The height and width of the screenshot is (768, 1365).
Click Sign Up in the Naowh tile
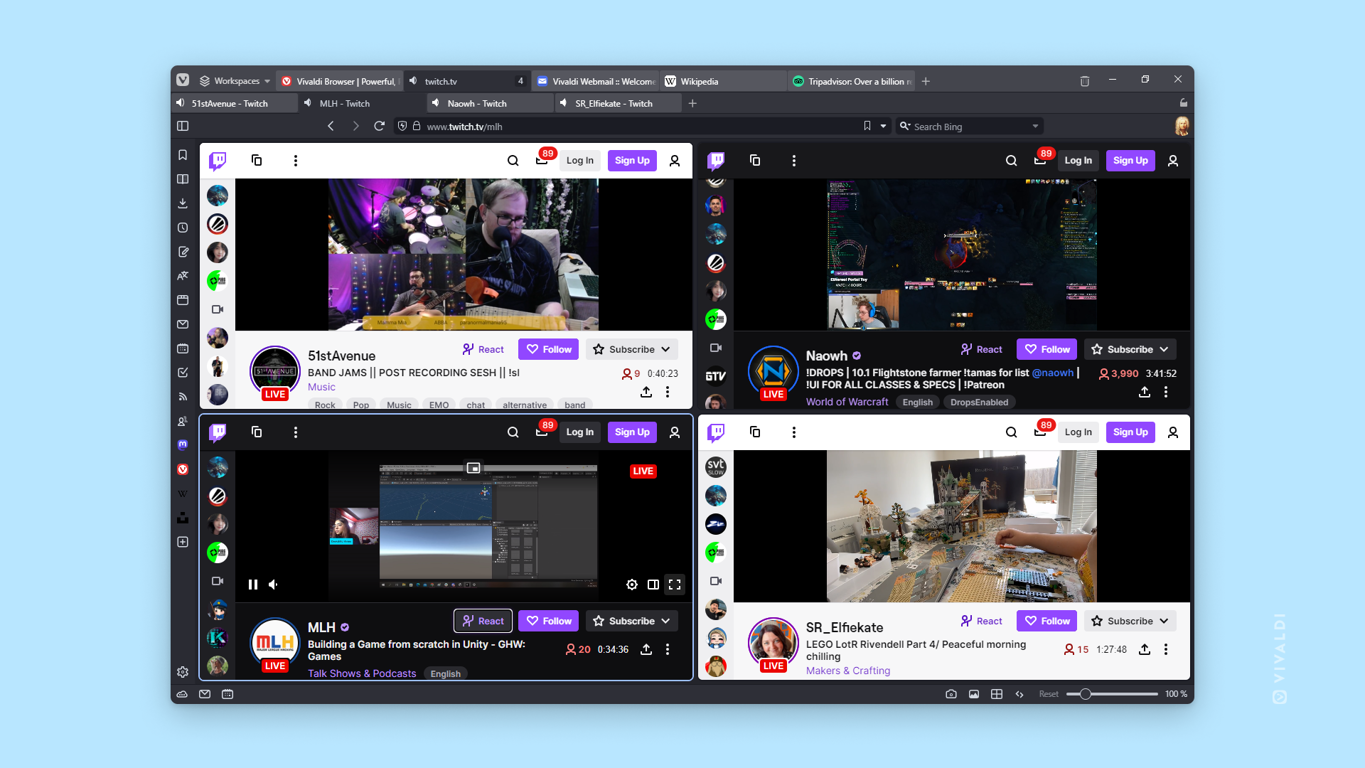coord(1131,160)
